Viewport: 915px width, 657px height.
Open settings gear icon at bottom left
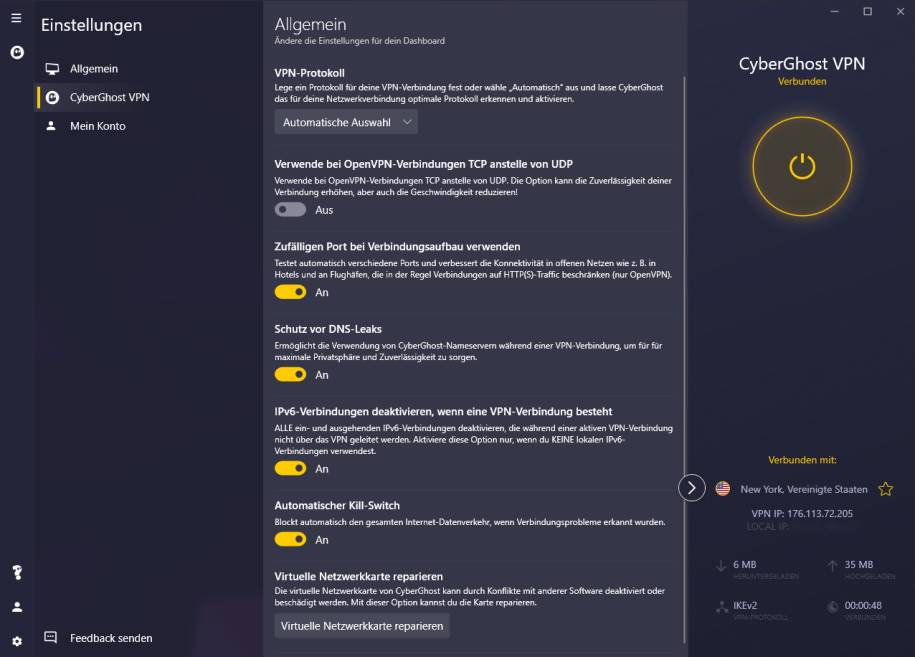(17, 641)
